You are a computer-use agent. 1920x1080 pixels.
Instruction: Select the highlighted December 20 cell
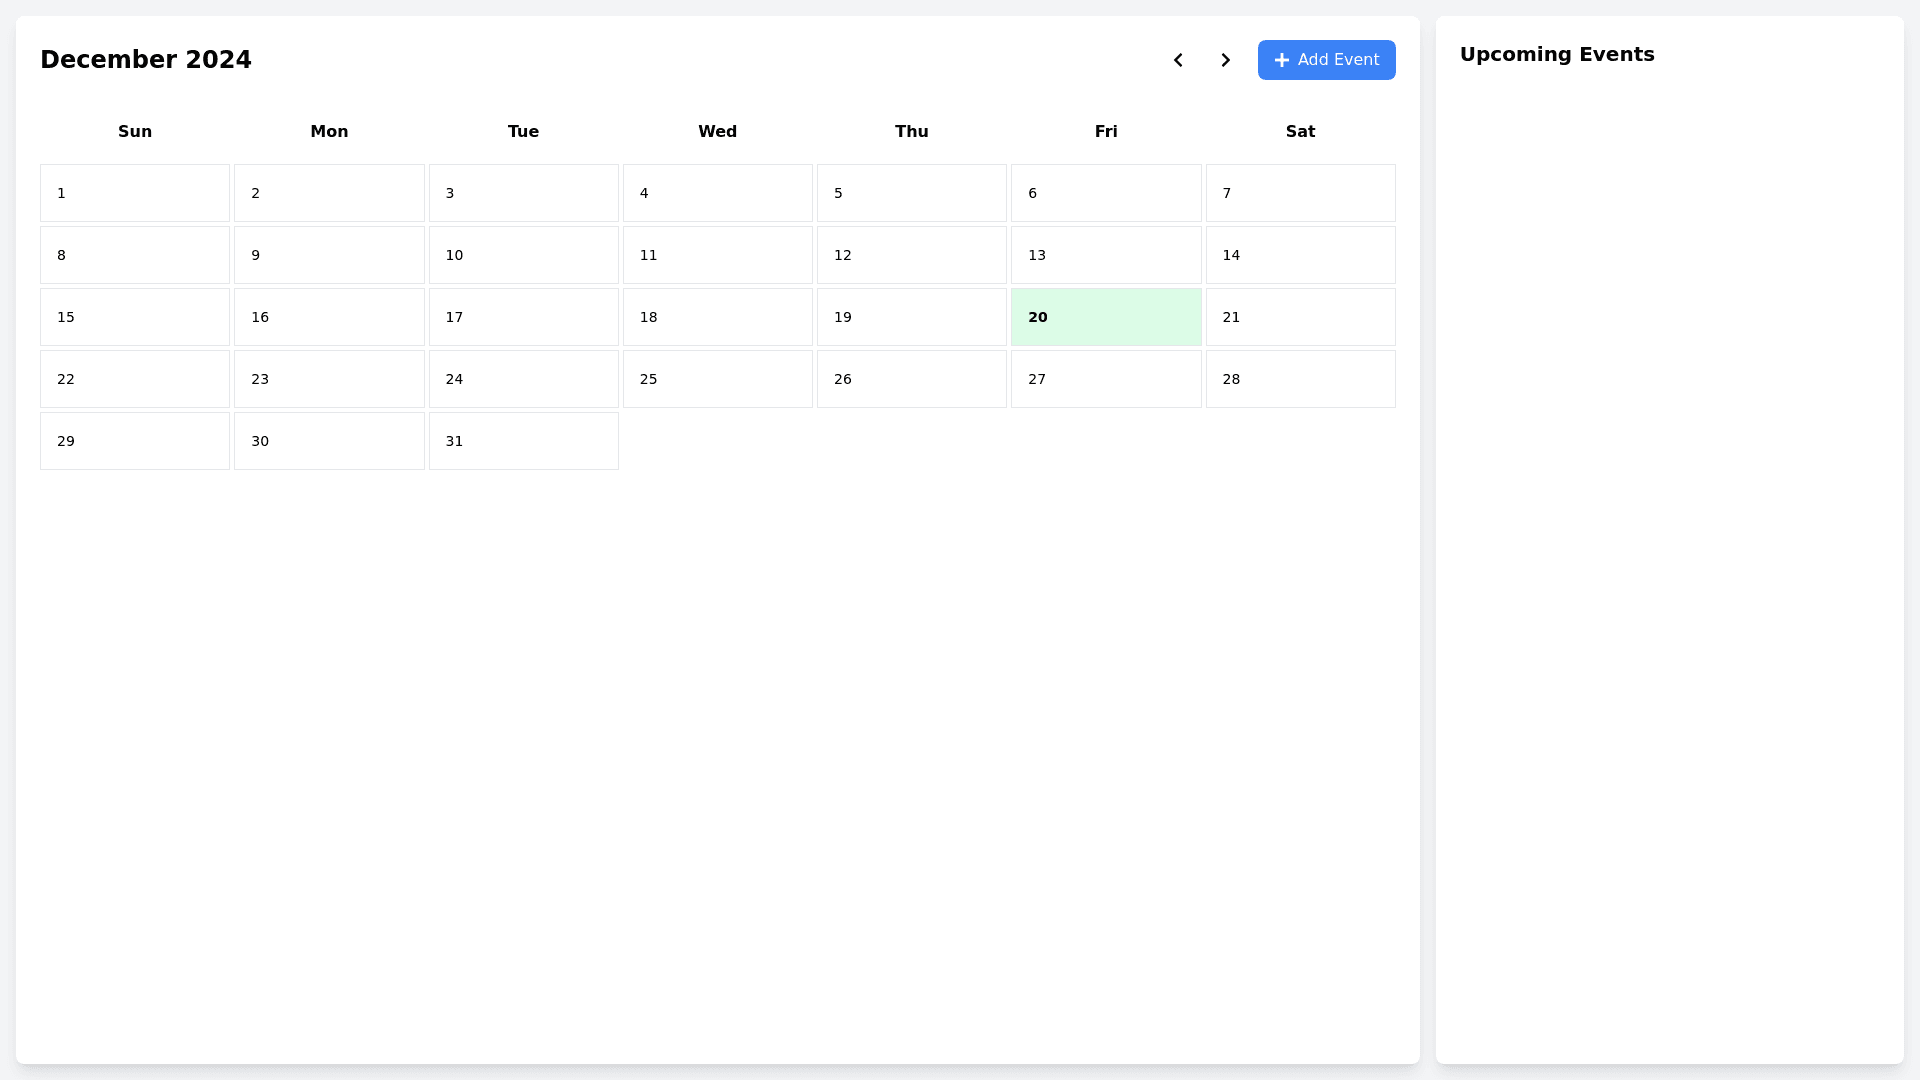coord(1105,317)
